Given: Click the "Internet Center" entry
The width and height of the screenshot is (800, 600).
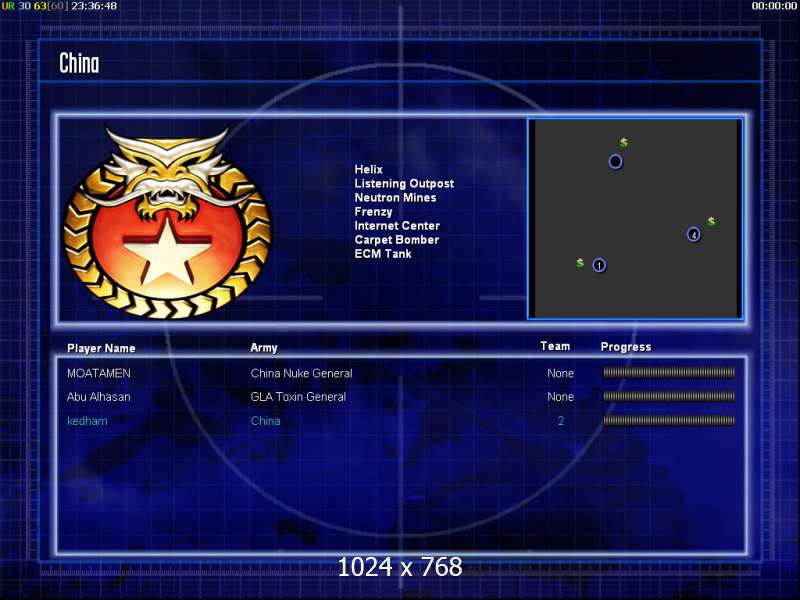Looking at the screenshot, I should pyautogui.click(x=397, y=226).
